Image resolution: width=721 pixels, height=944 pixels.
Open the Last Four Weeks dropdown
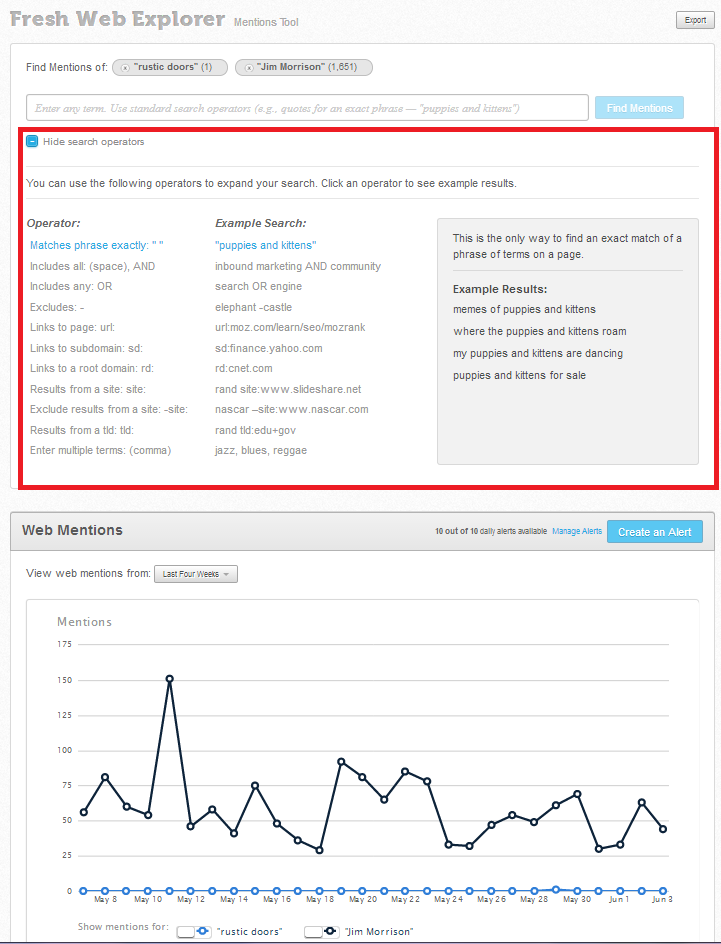click(x=196, y=574)
